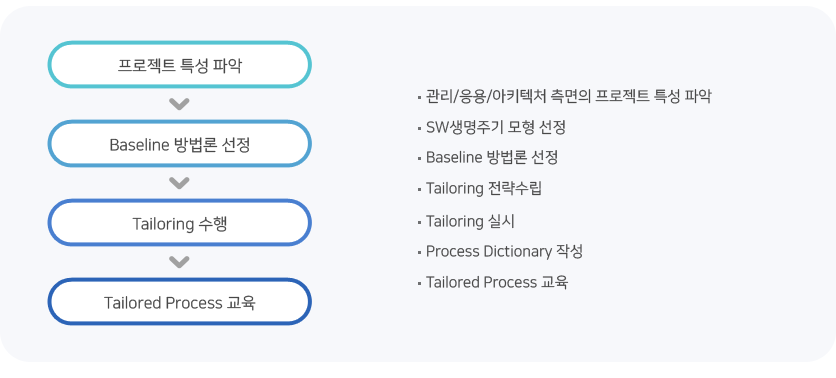
Task: Click the 관리/응용/아키텍처 측면의 프로젝트 특성 파악 line
Action: point(568,96)
